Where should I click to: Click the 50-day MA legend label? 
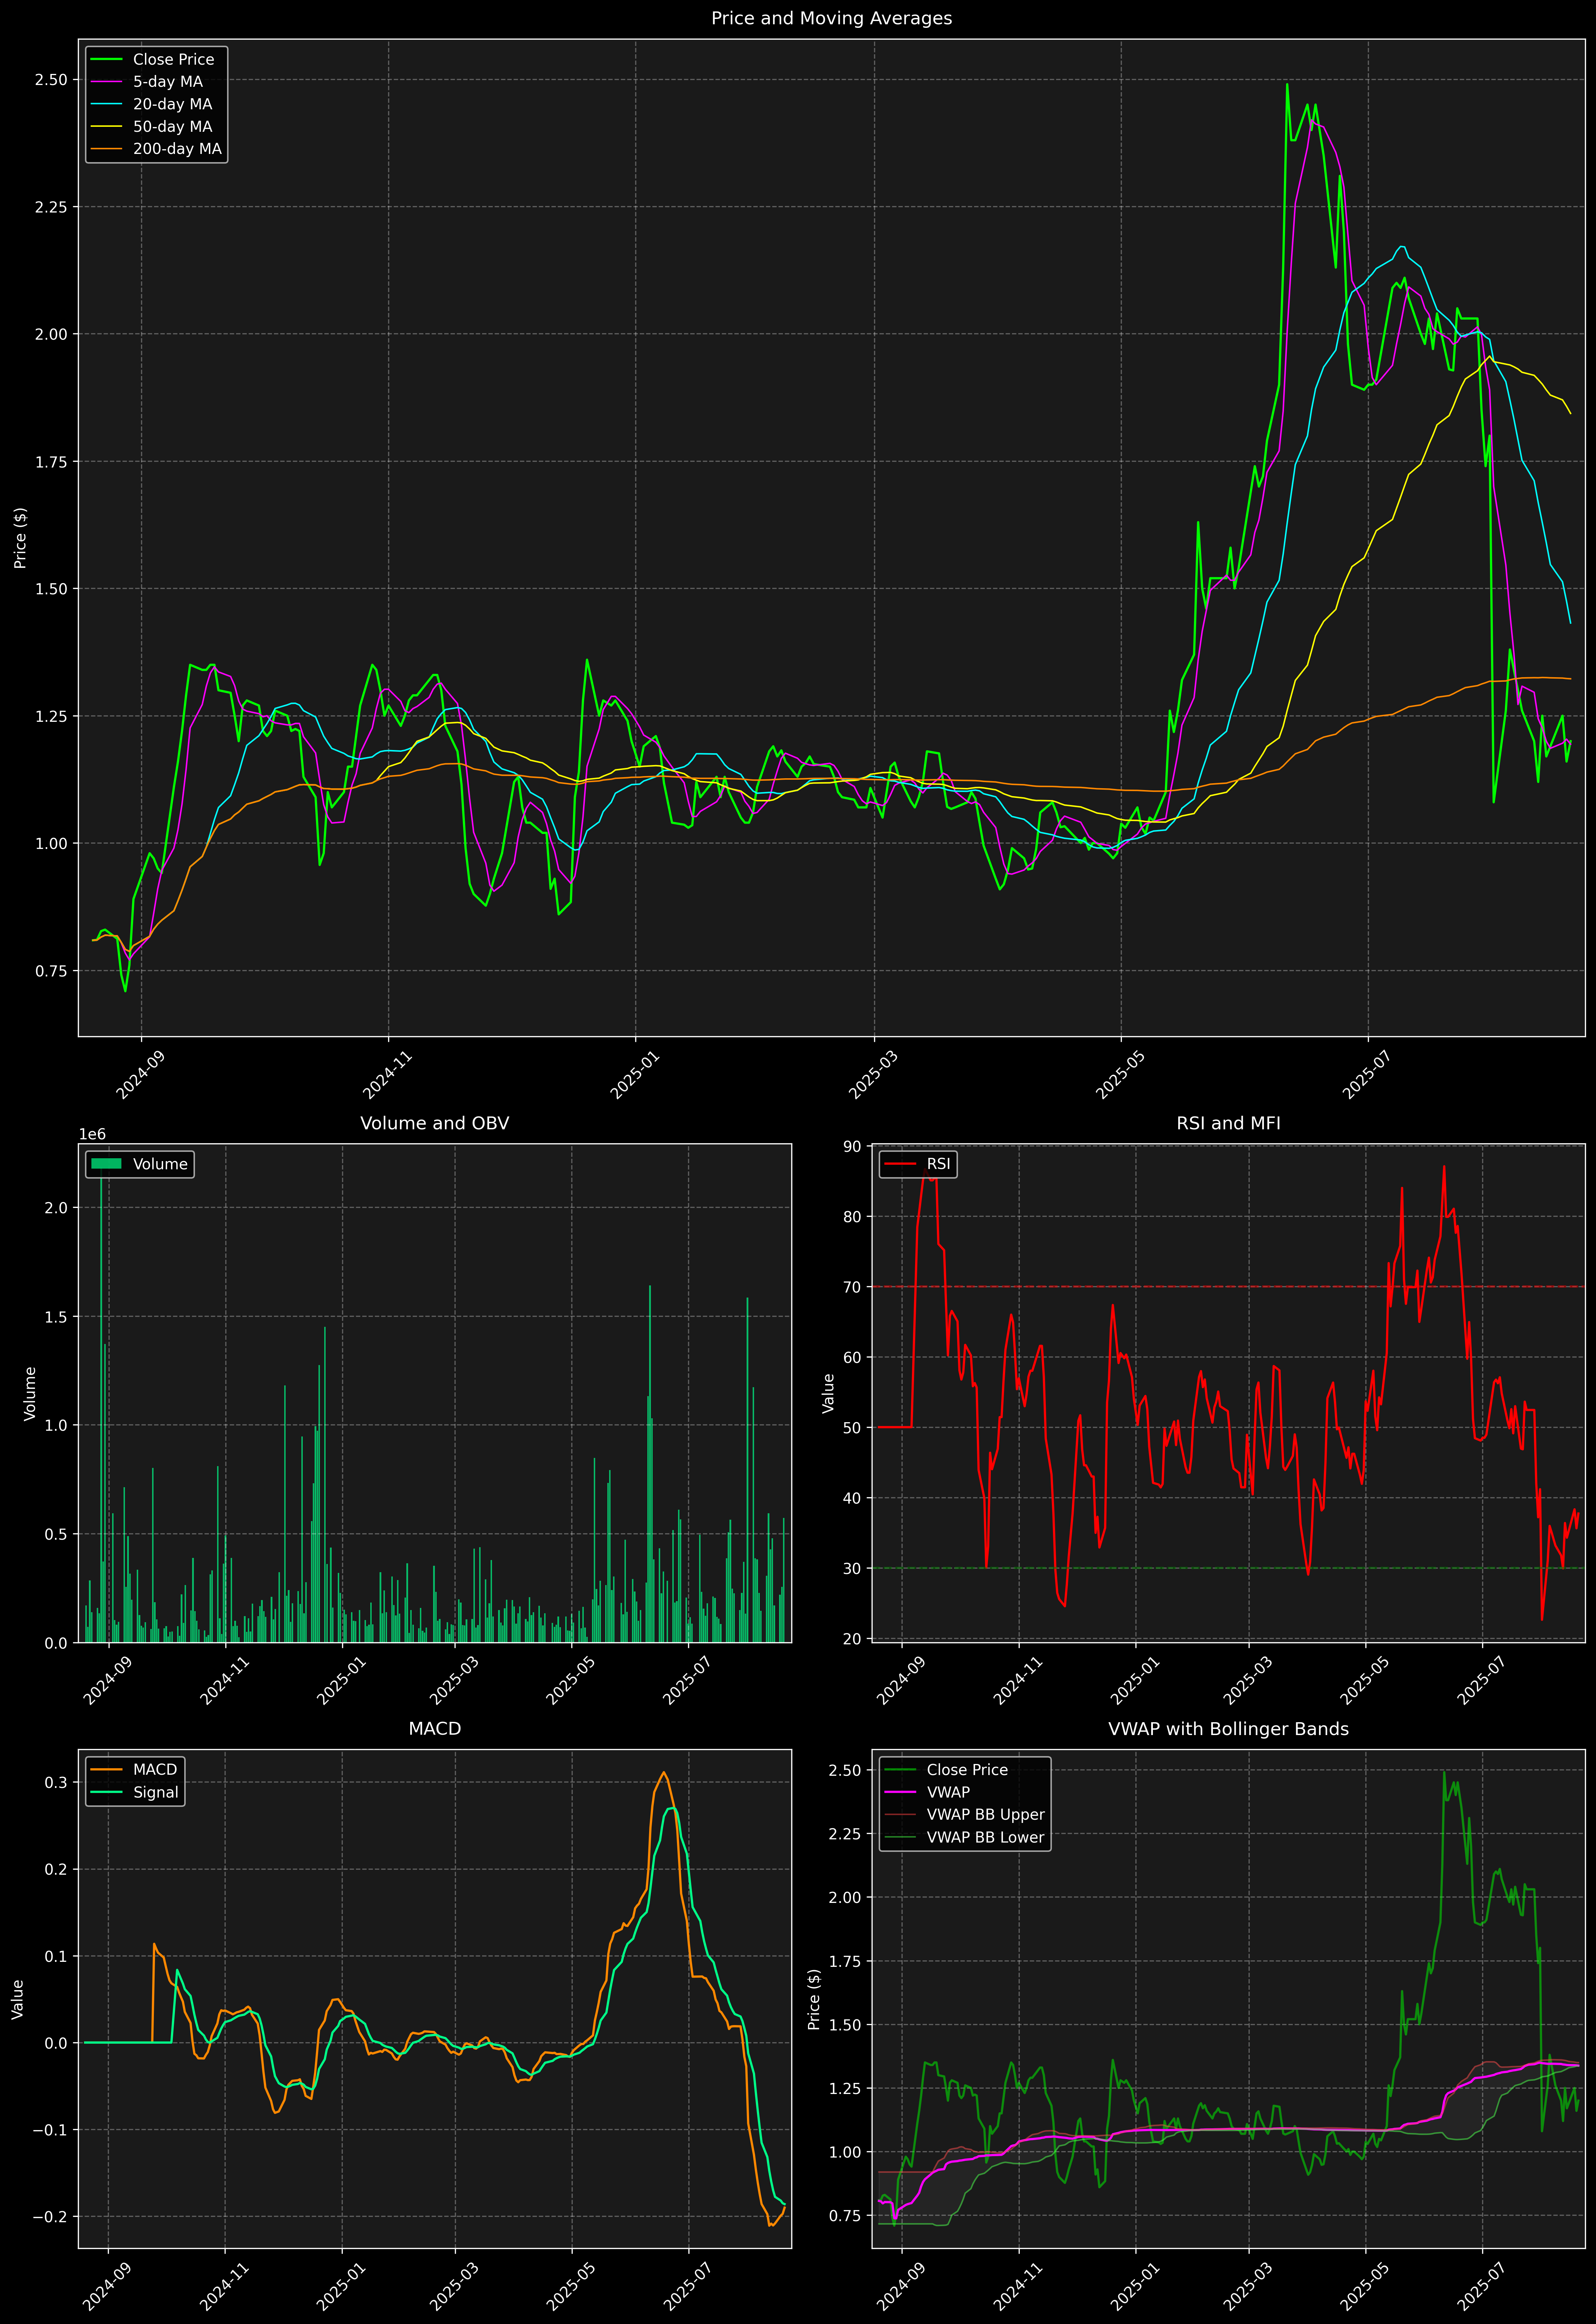(x=172, y=127)
